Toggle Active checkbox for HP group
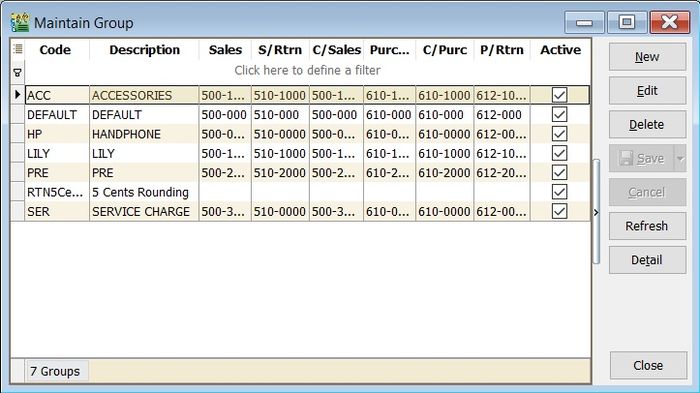The image size is (700, 393). point(559,134)
